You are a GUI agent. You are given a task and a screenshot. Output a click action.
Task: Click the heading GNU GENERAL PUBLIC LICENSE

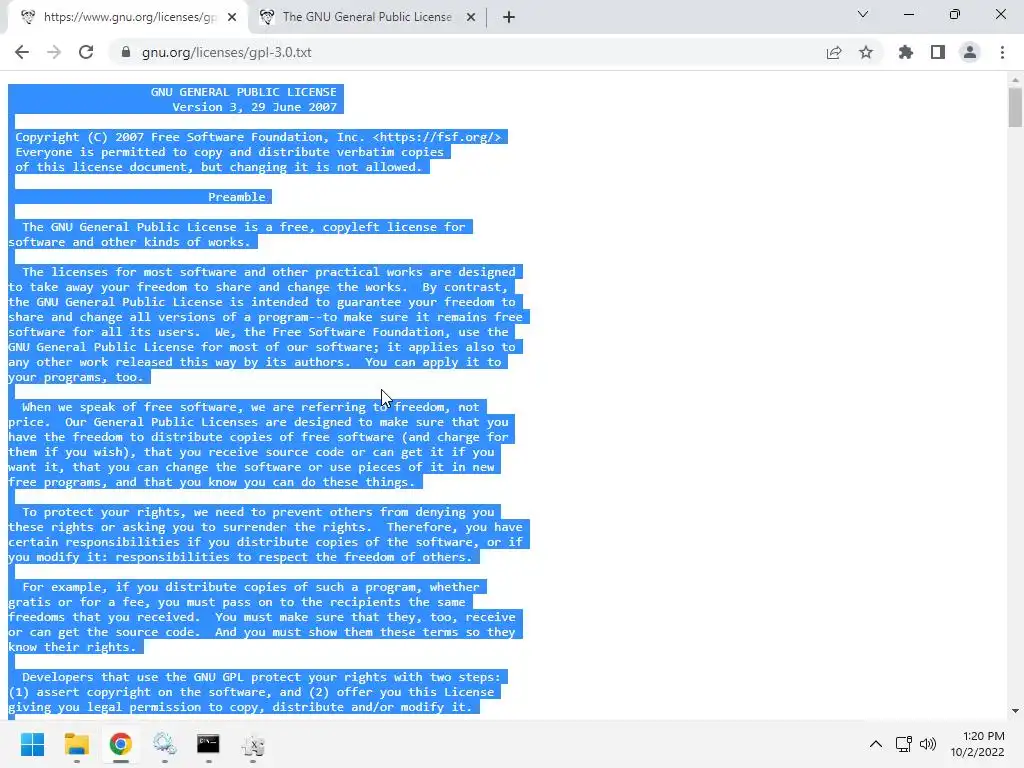tap(244, 92)
